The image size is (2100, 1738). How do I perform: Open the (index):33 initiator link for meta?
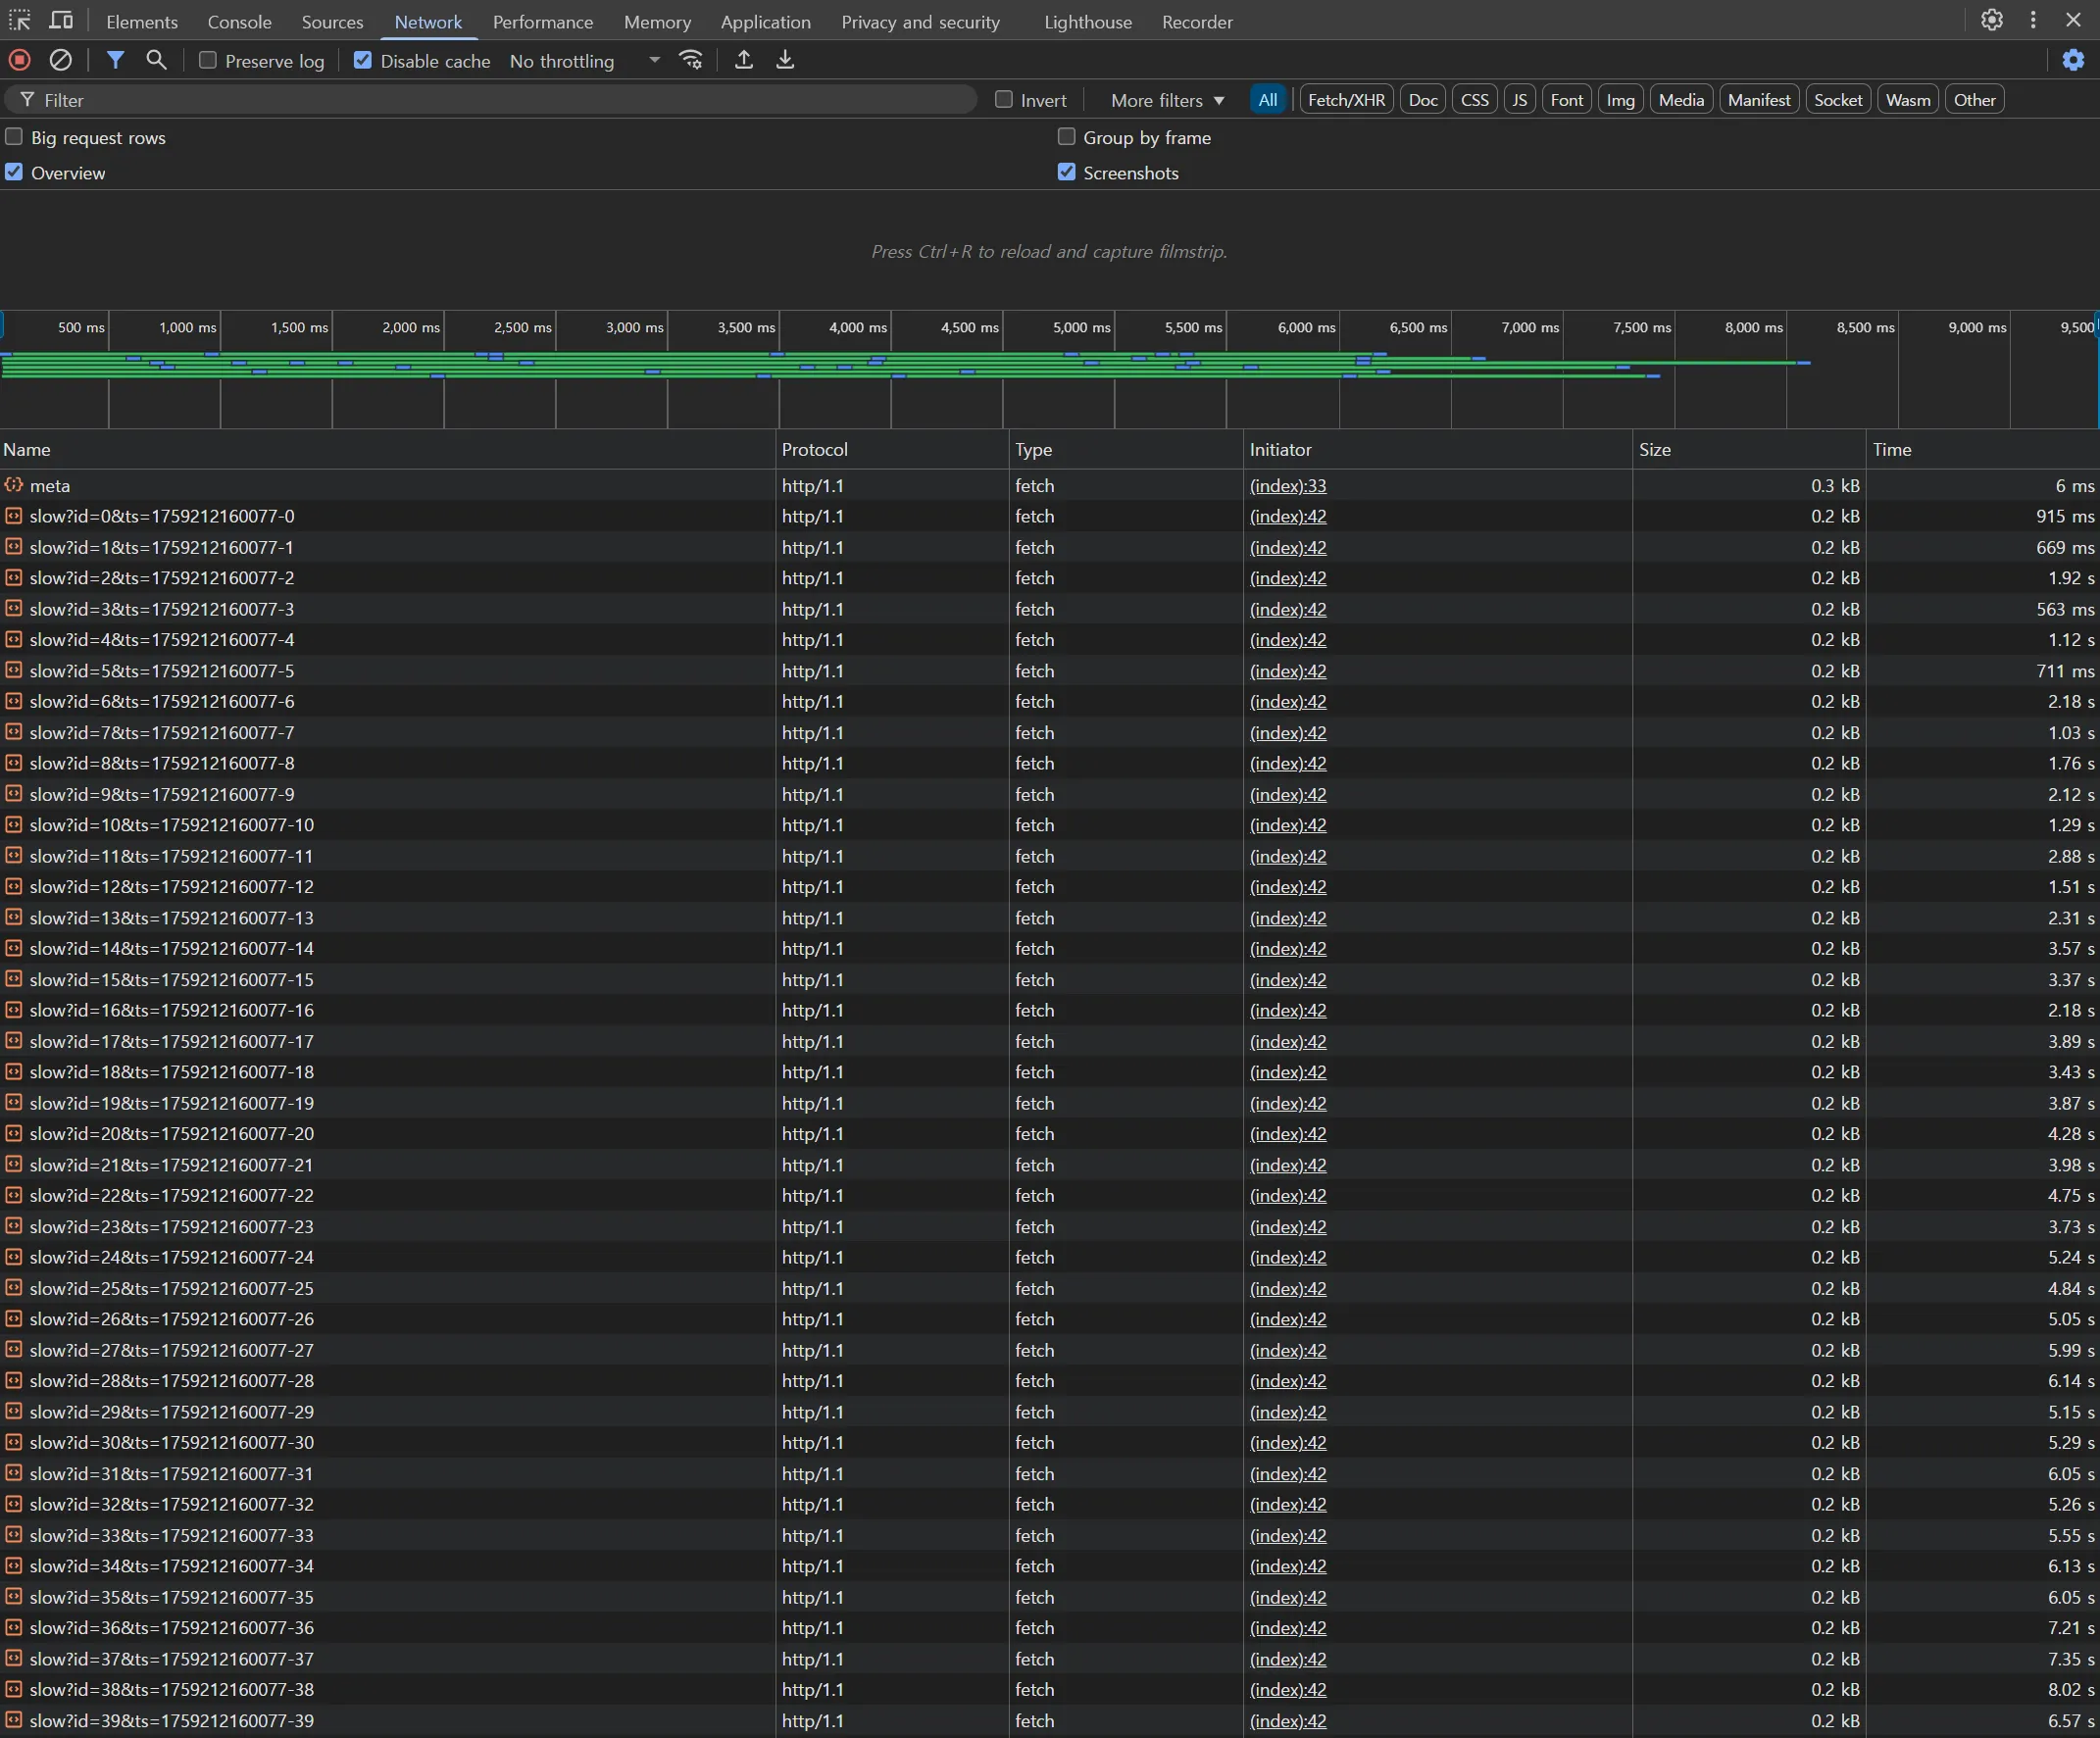pyautogui.click(x=1288, y=486)
